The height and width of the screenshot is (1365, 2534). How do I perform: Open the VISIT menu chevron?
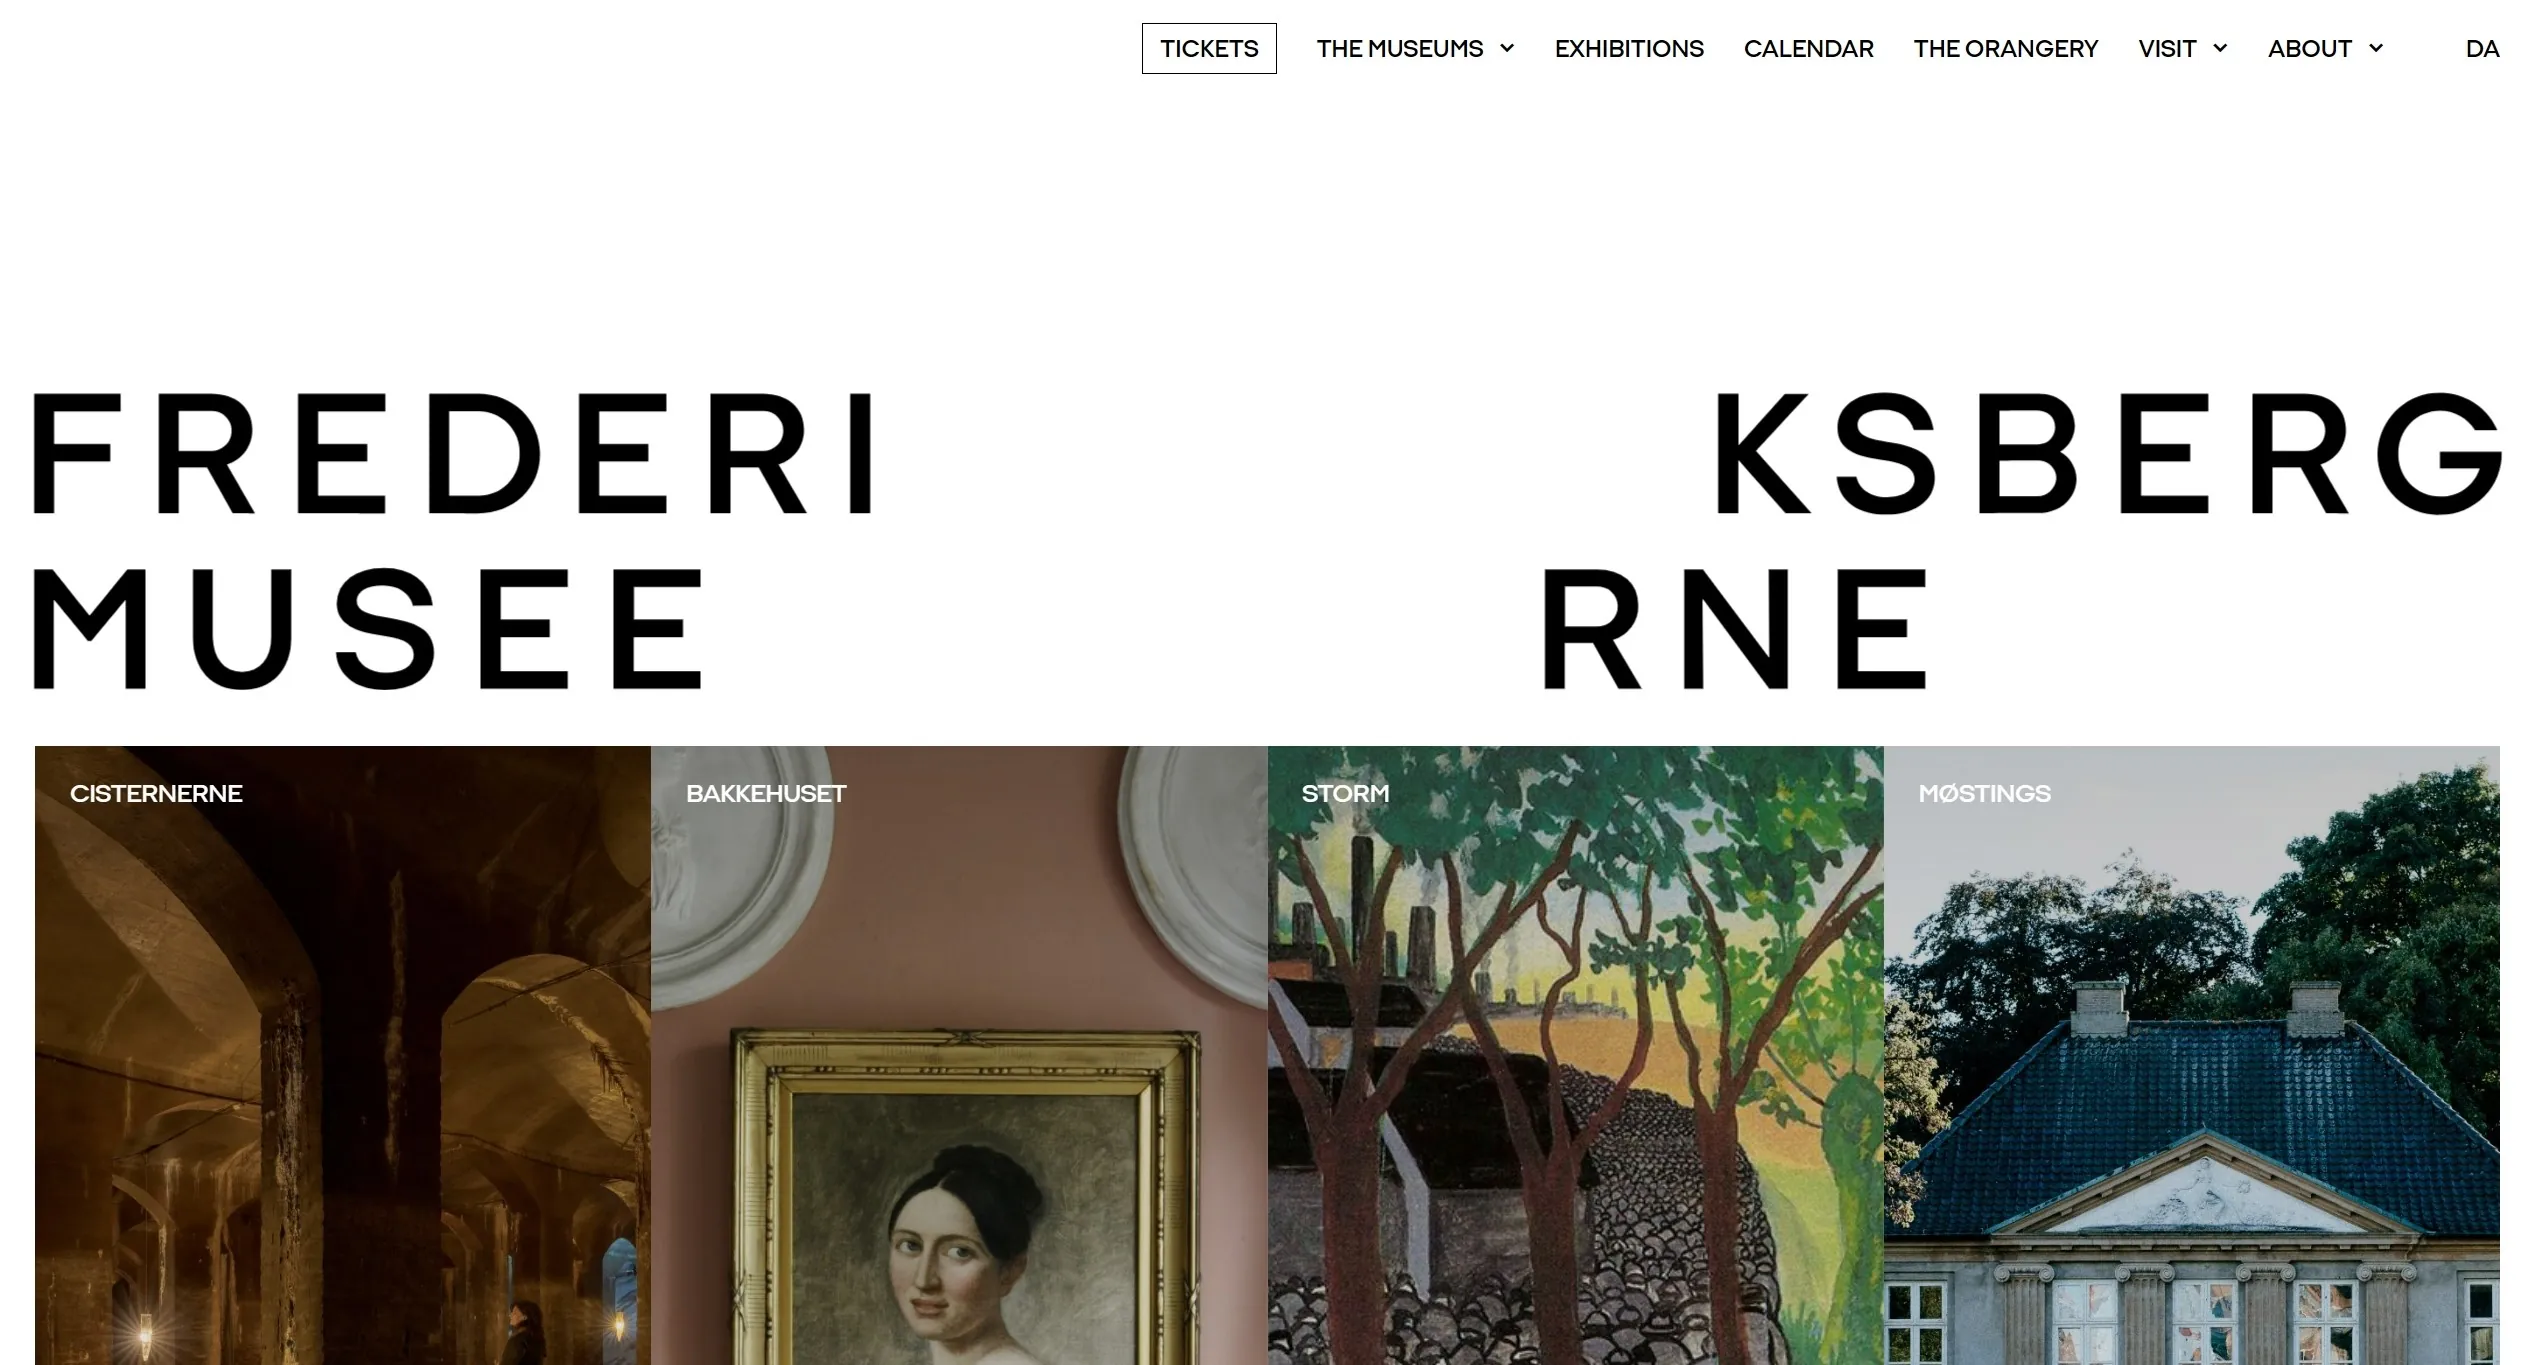coord(2220,48)
